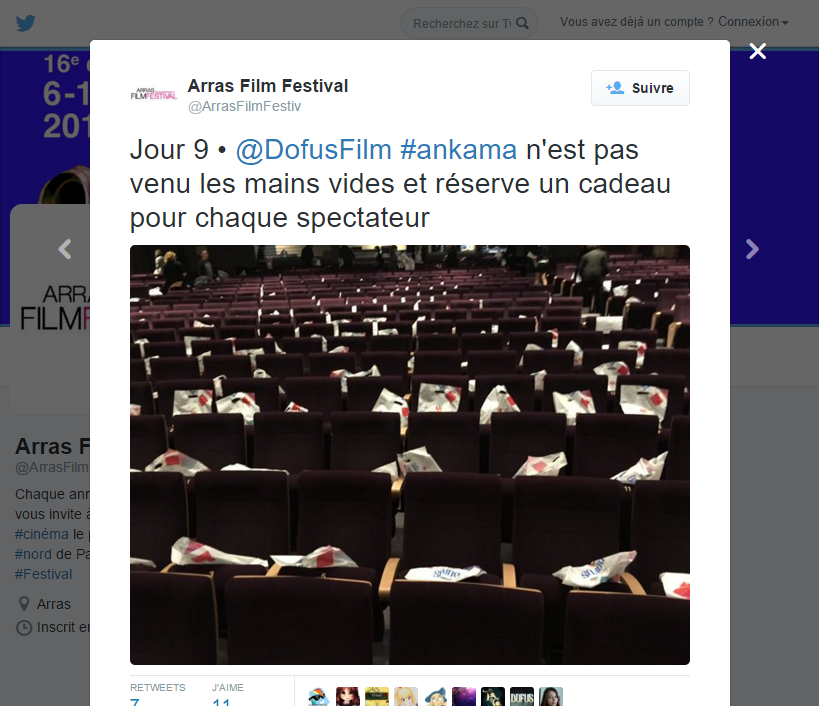The image size is (819, 706).
Task: Click the rainbow pony avatar among likers
Action: tap(319, 697)
